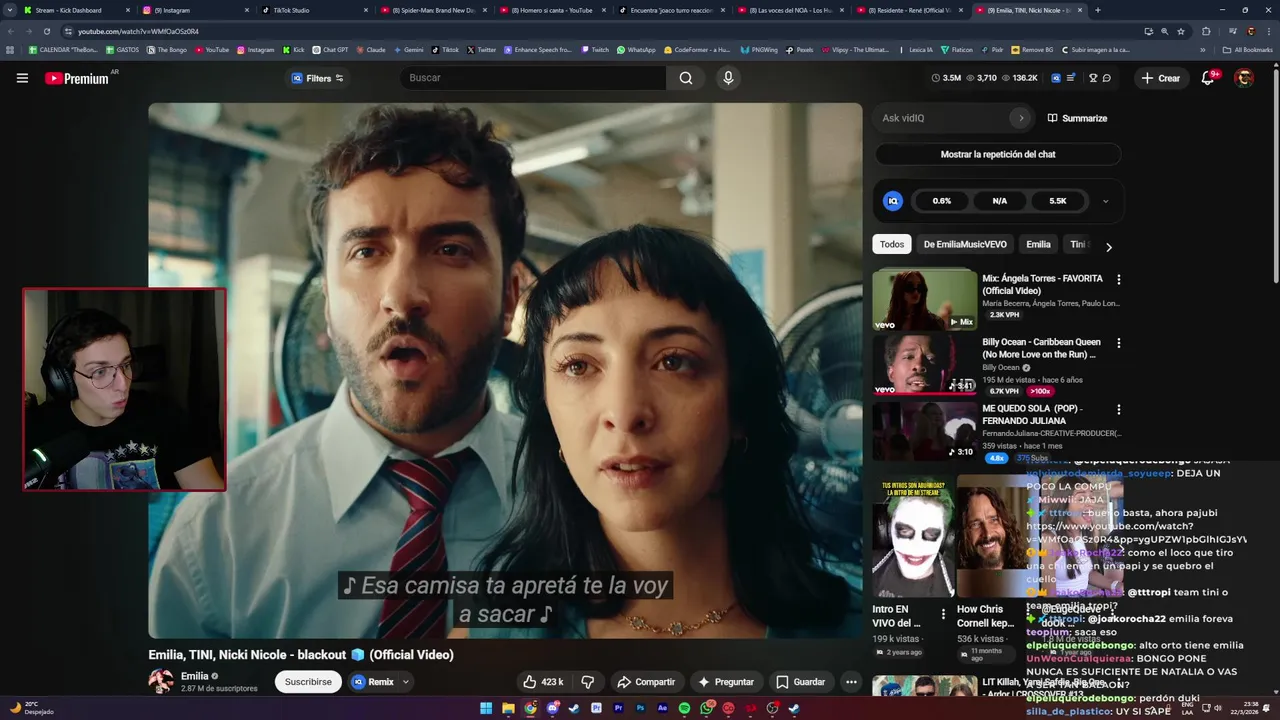This screenshot has width=1280, height=720.
Task: Open Billy Ocean Caribbean Queen thumbnail
Action: tap(924, 364)
